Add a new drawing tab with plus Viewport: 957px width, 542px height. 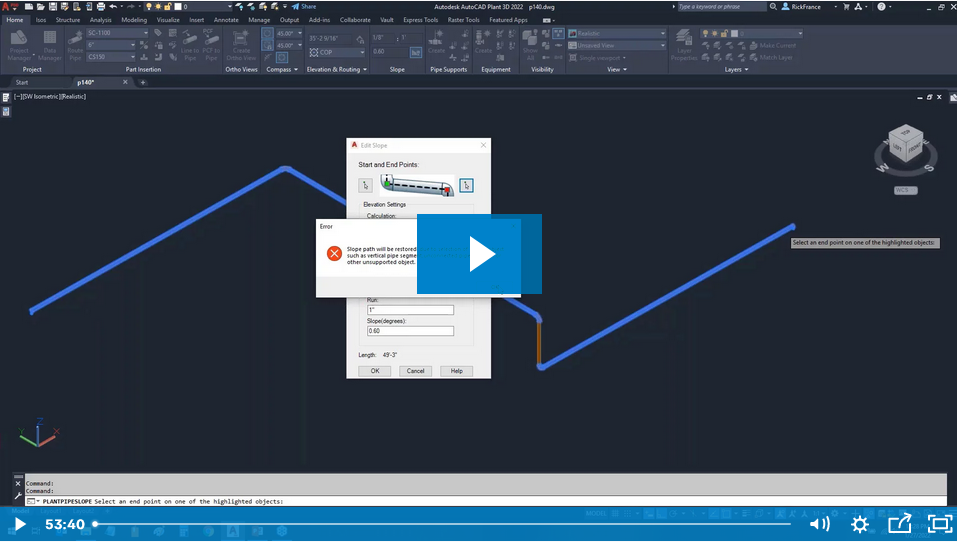click(142, 82)
